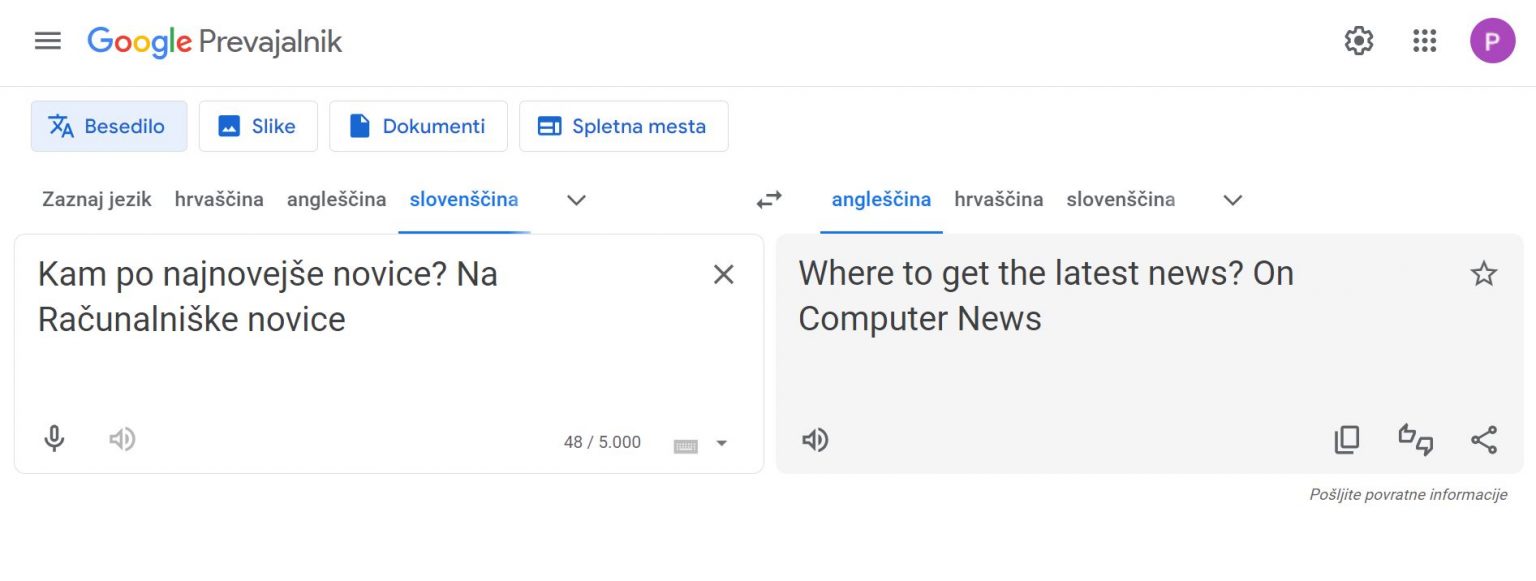The height and width of the screenshot is (581, 1536).
Task: Expand more source language options
Action: [575, 200]
